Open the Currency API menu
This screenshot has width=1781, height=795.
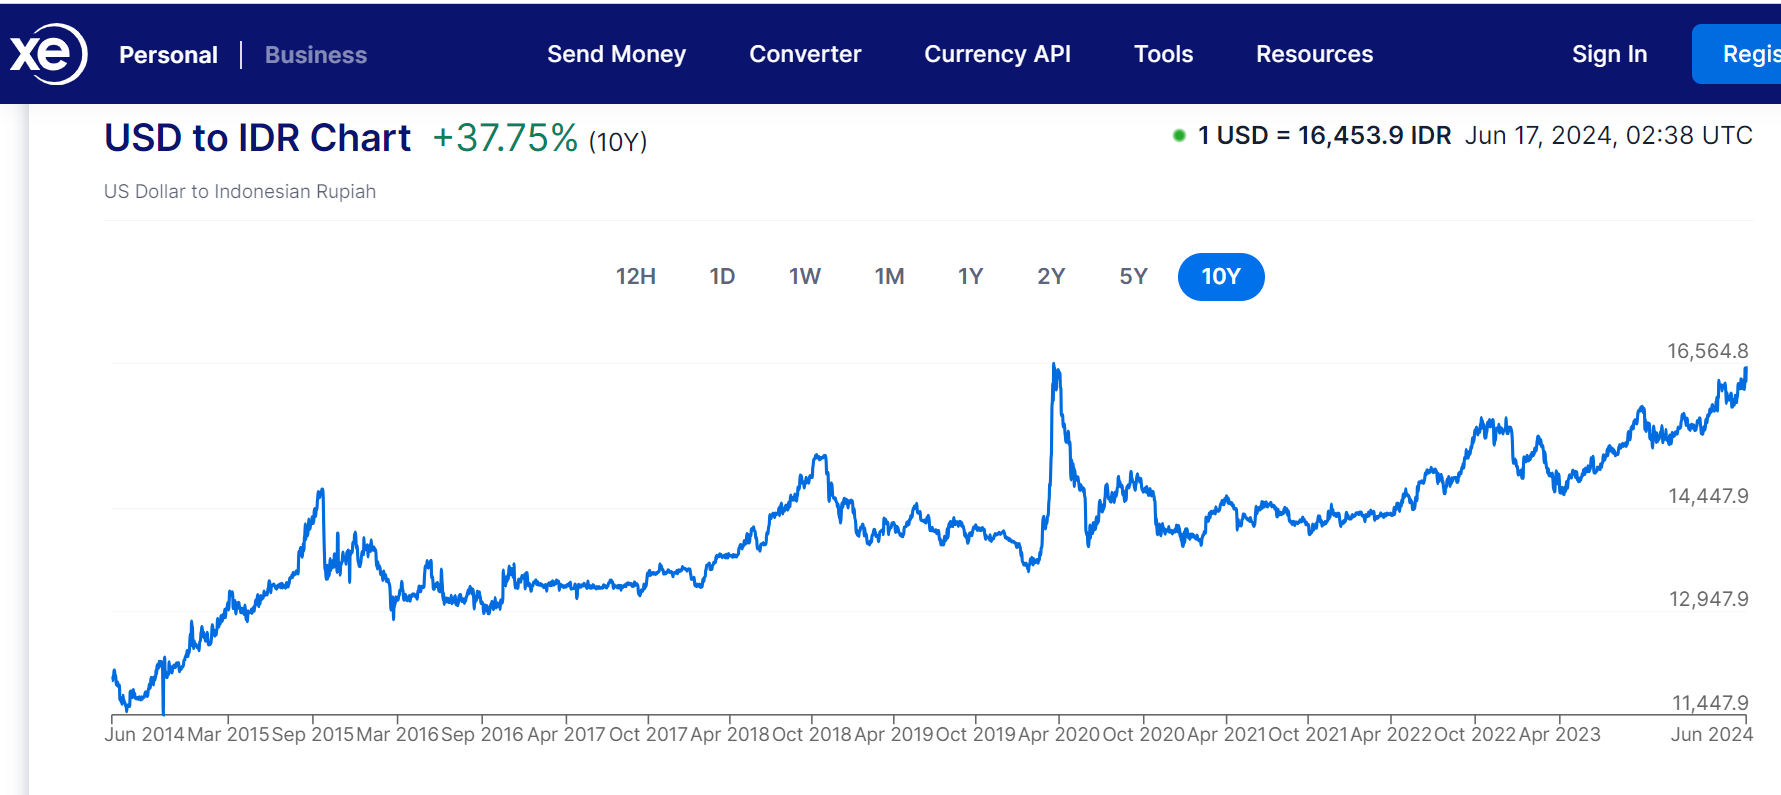997,54
